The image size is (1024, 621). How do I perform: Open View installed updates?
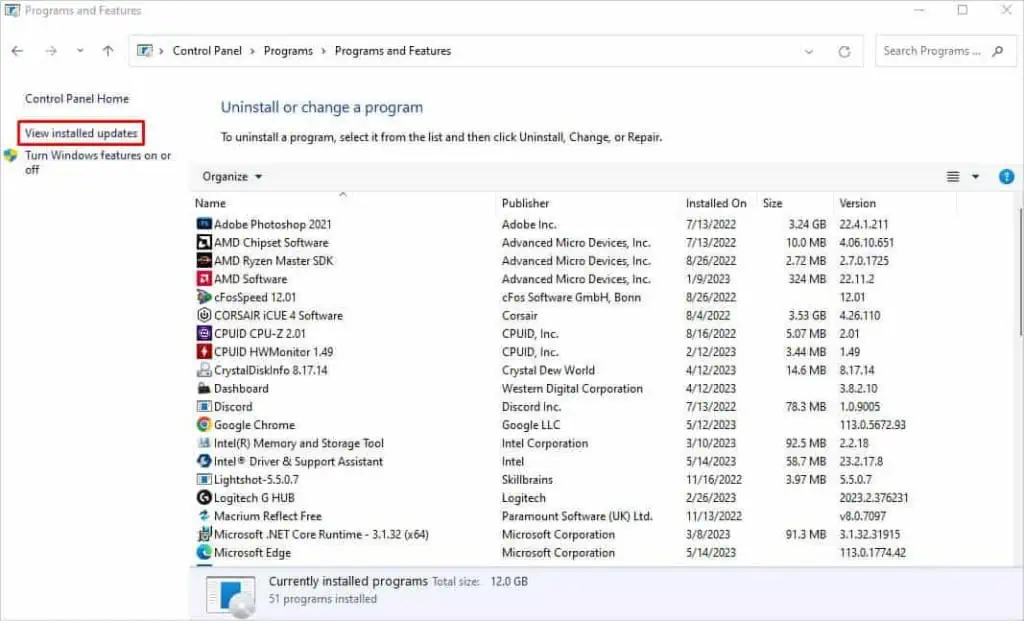click(81, 132)
